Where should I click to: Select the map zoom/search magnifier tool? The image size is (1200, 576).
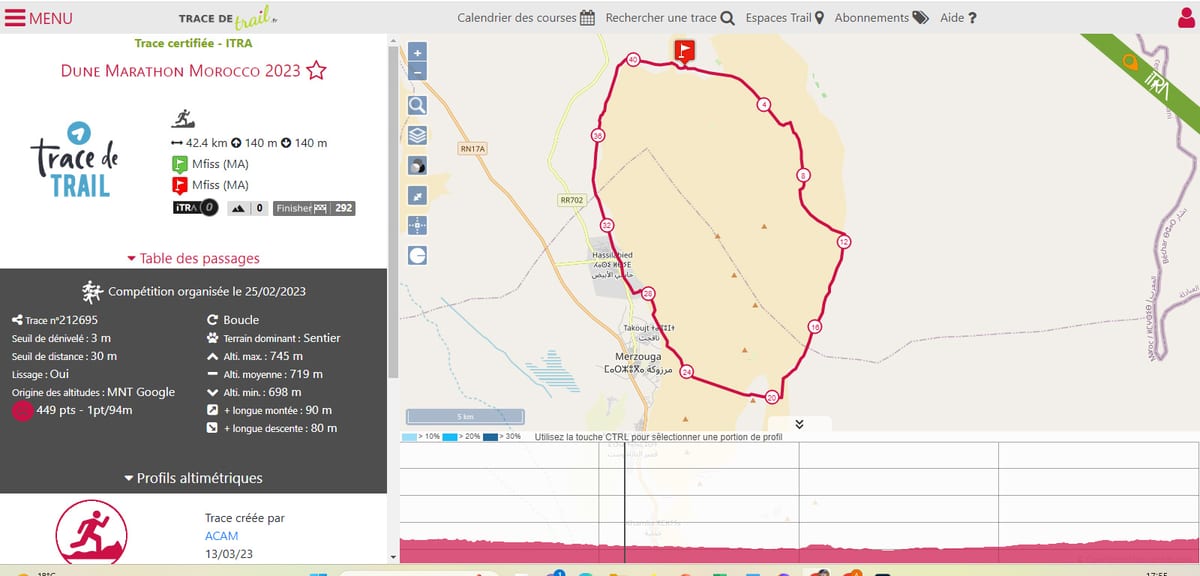click(417, 104)
